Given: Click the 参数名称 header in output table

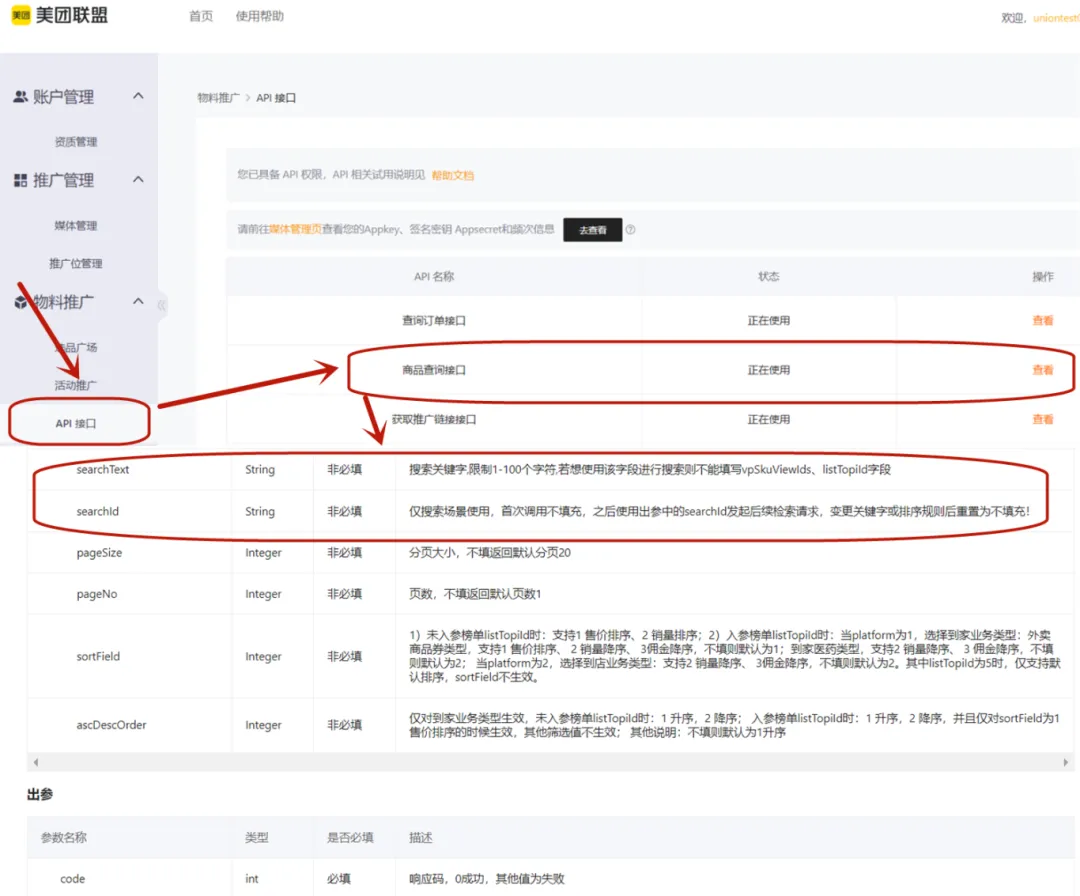Looking at the screenshot, I should point(63,838).
